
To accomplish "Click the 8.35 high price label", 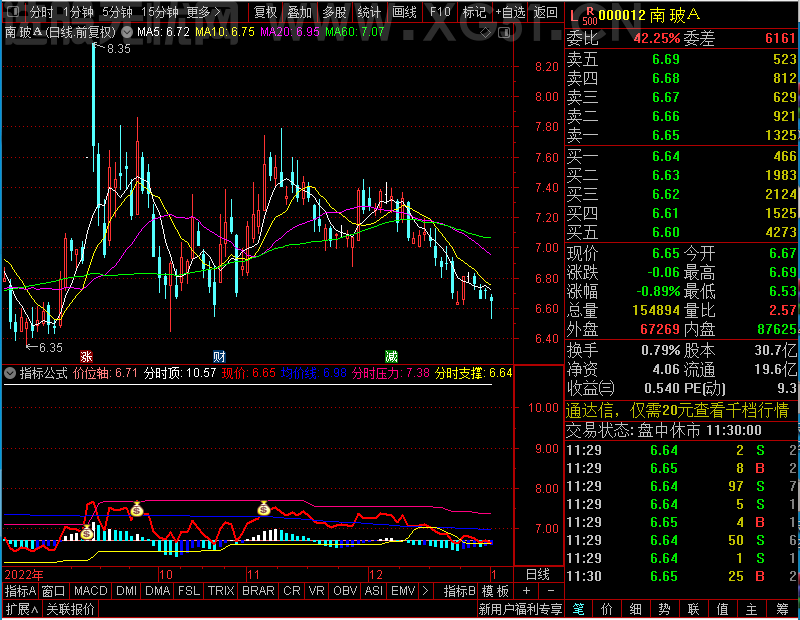I will click(118, 49).
